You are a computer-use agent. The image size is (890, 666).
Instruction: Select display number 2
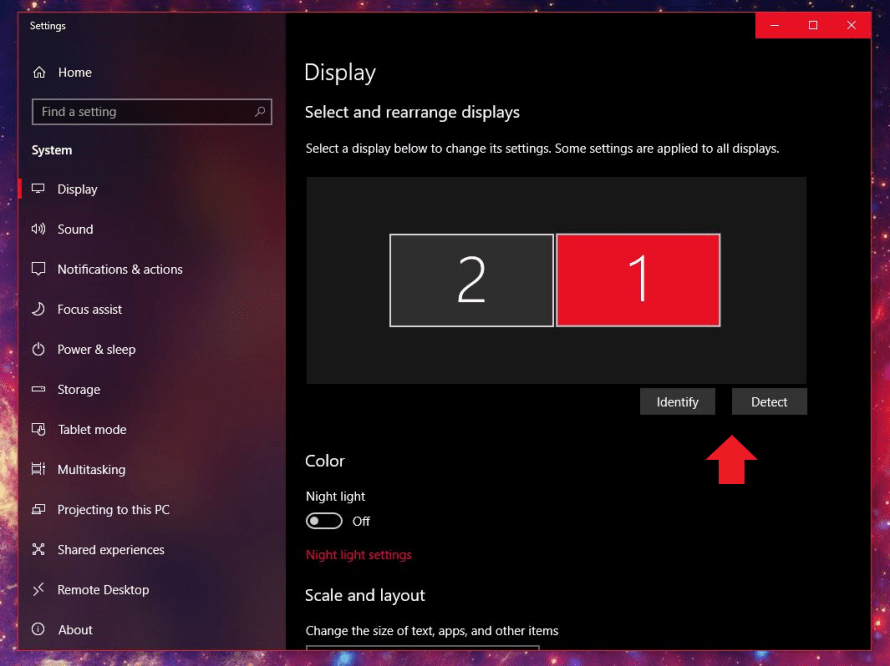coord(471,280)
